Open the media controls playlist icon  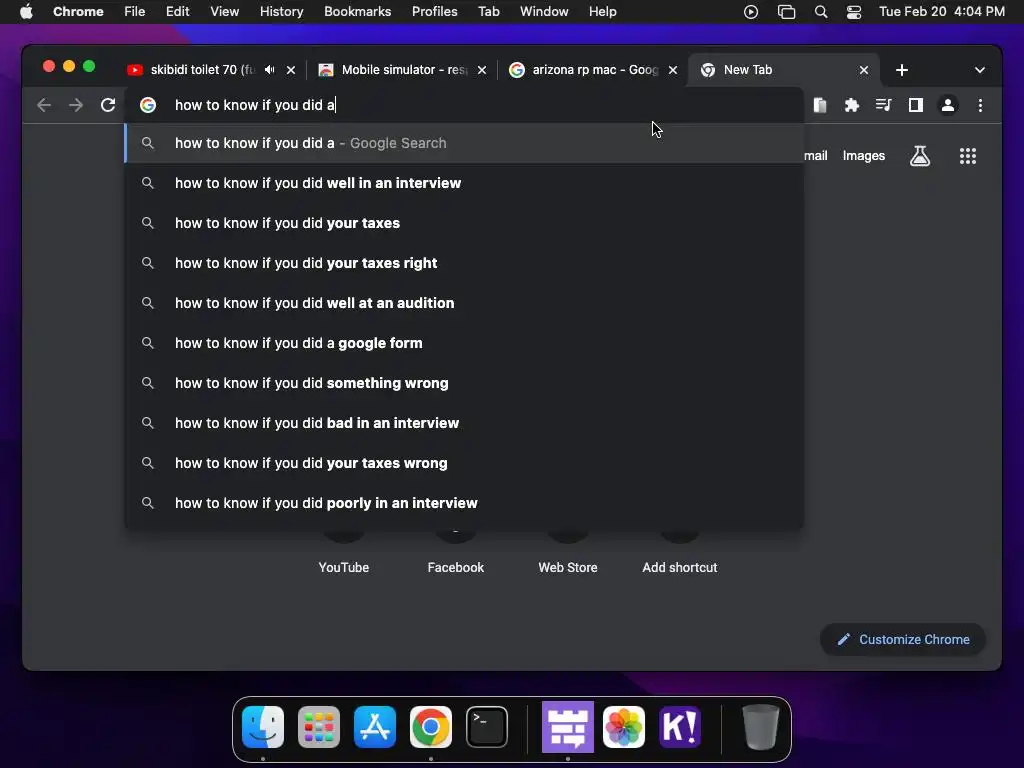tap(884, 105)
